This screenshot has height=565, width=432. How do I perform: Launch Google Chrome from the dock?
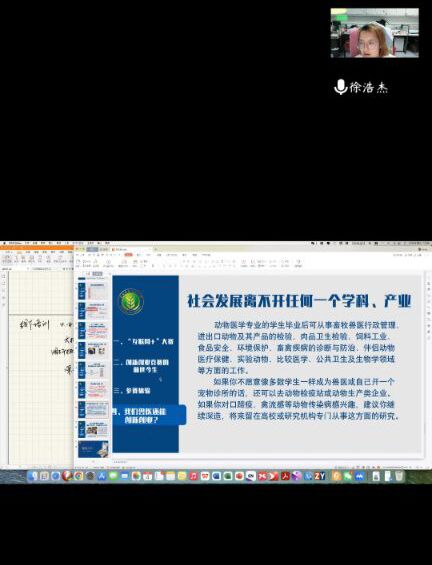(x=78, y=476)
